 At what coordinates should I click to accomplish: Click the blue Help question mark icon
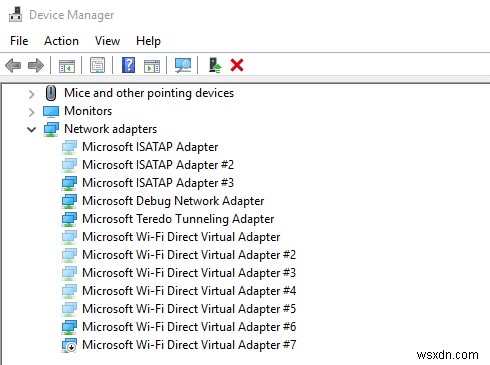coord(128,65)
